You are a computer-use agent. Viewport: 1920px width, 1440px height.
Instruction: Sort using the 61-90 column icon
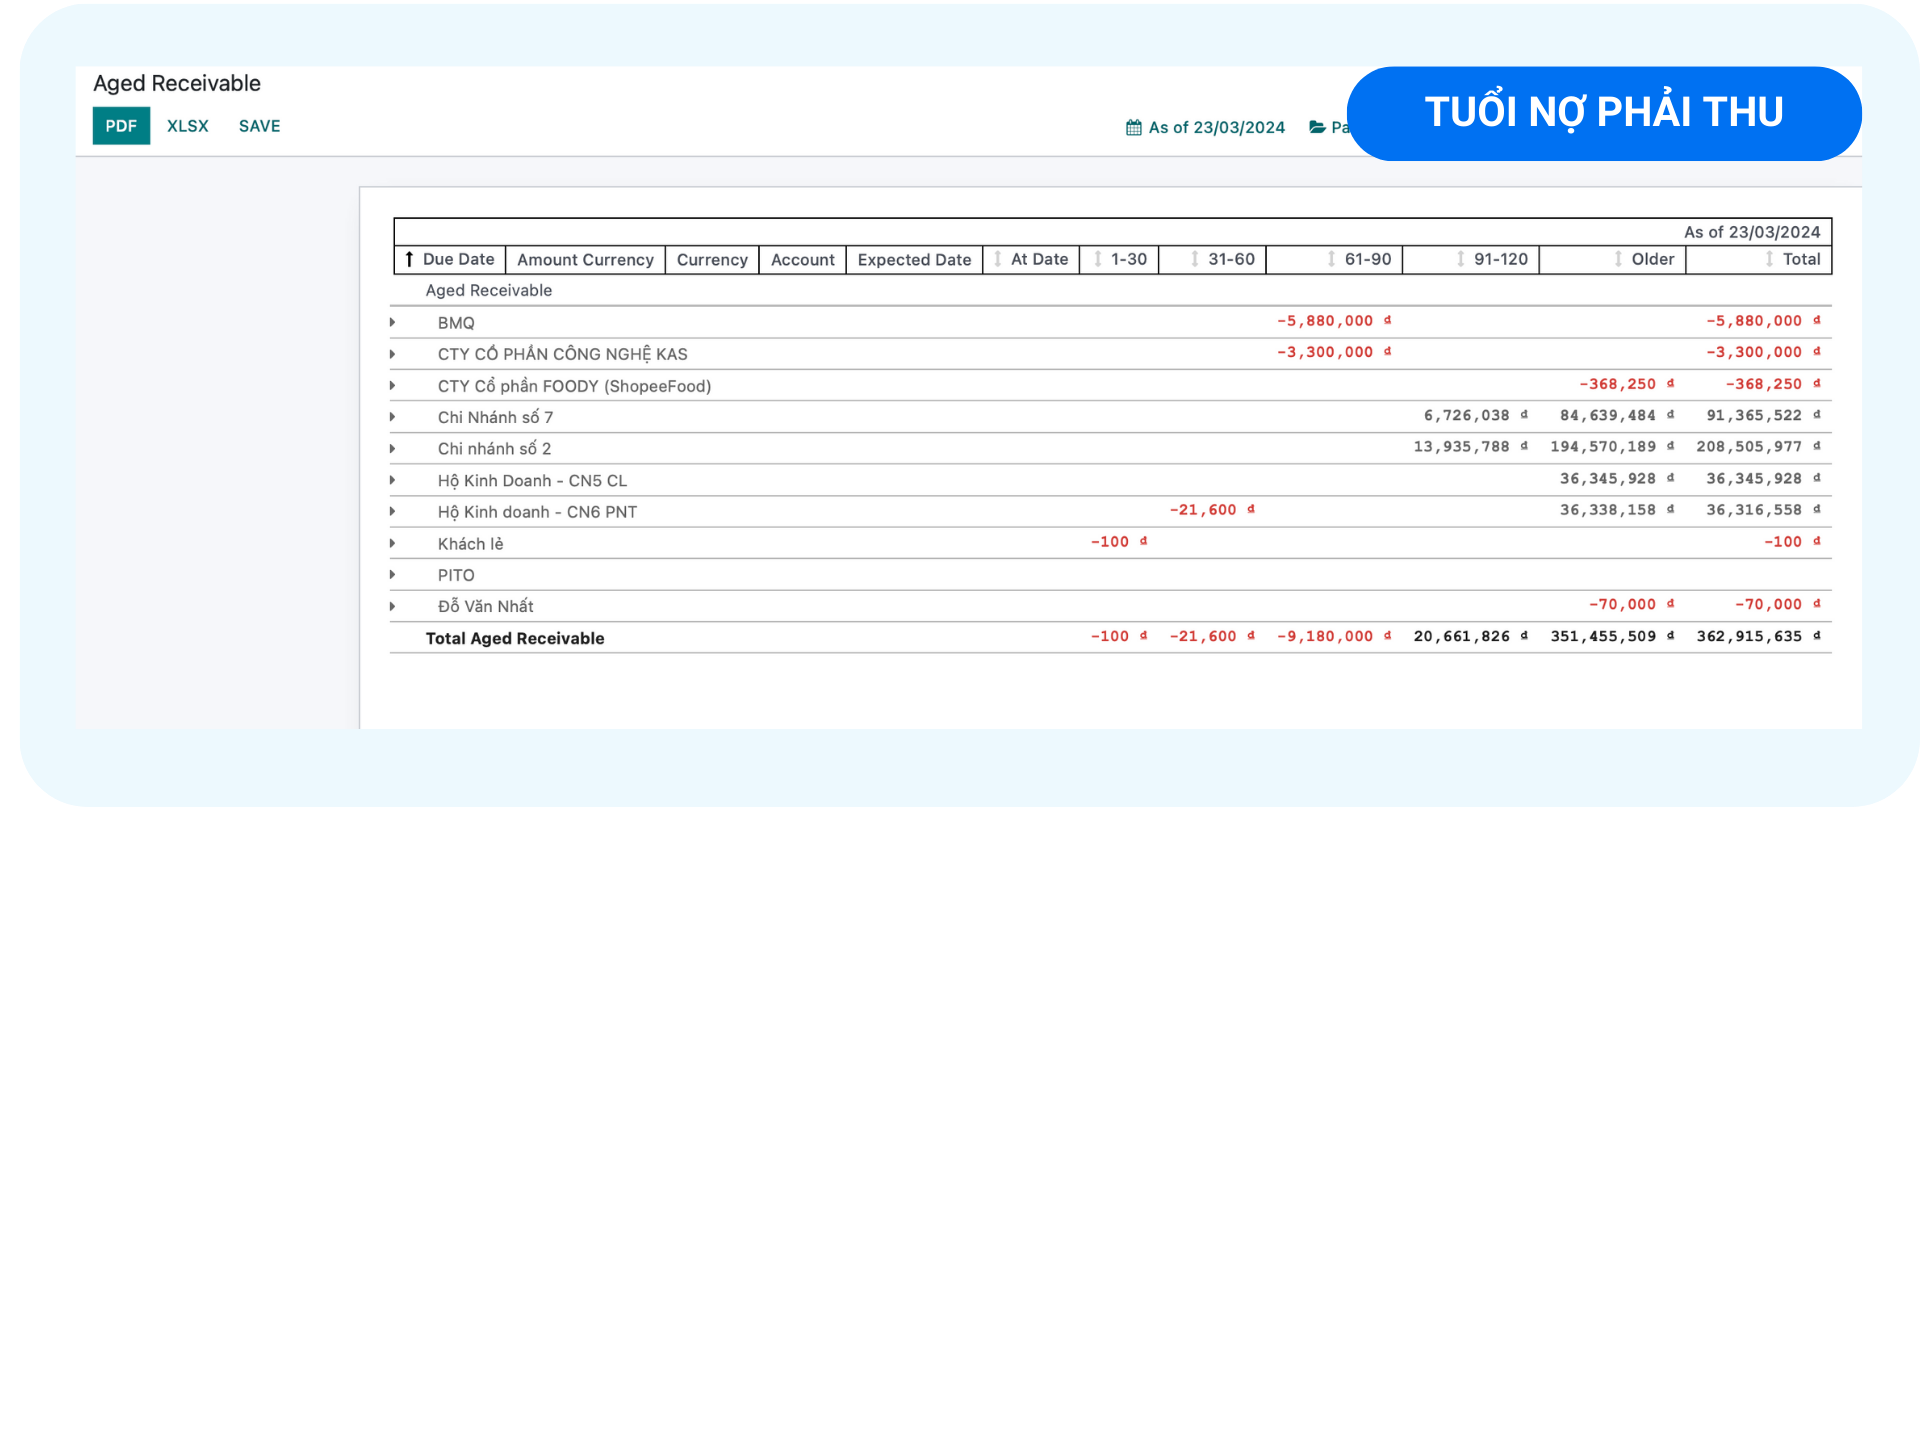(1331, 260)
